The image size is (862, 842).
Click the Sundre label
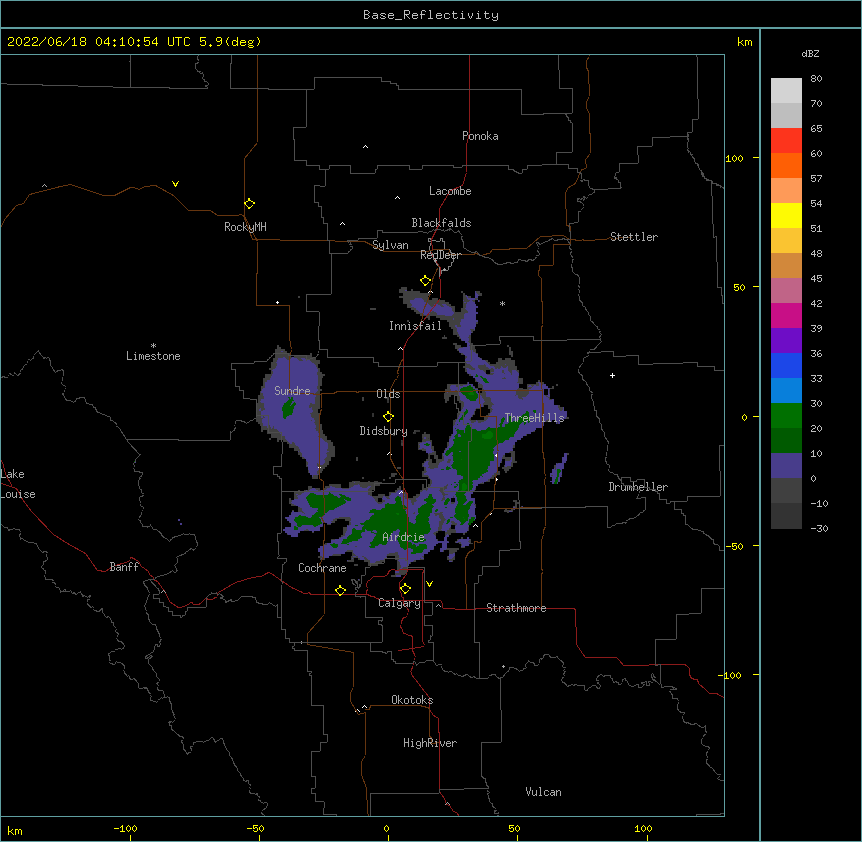pos(292,391)
